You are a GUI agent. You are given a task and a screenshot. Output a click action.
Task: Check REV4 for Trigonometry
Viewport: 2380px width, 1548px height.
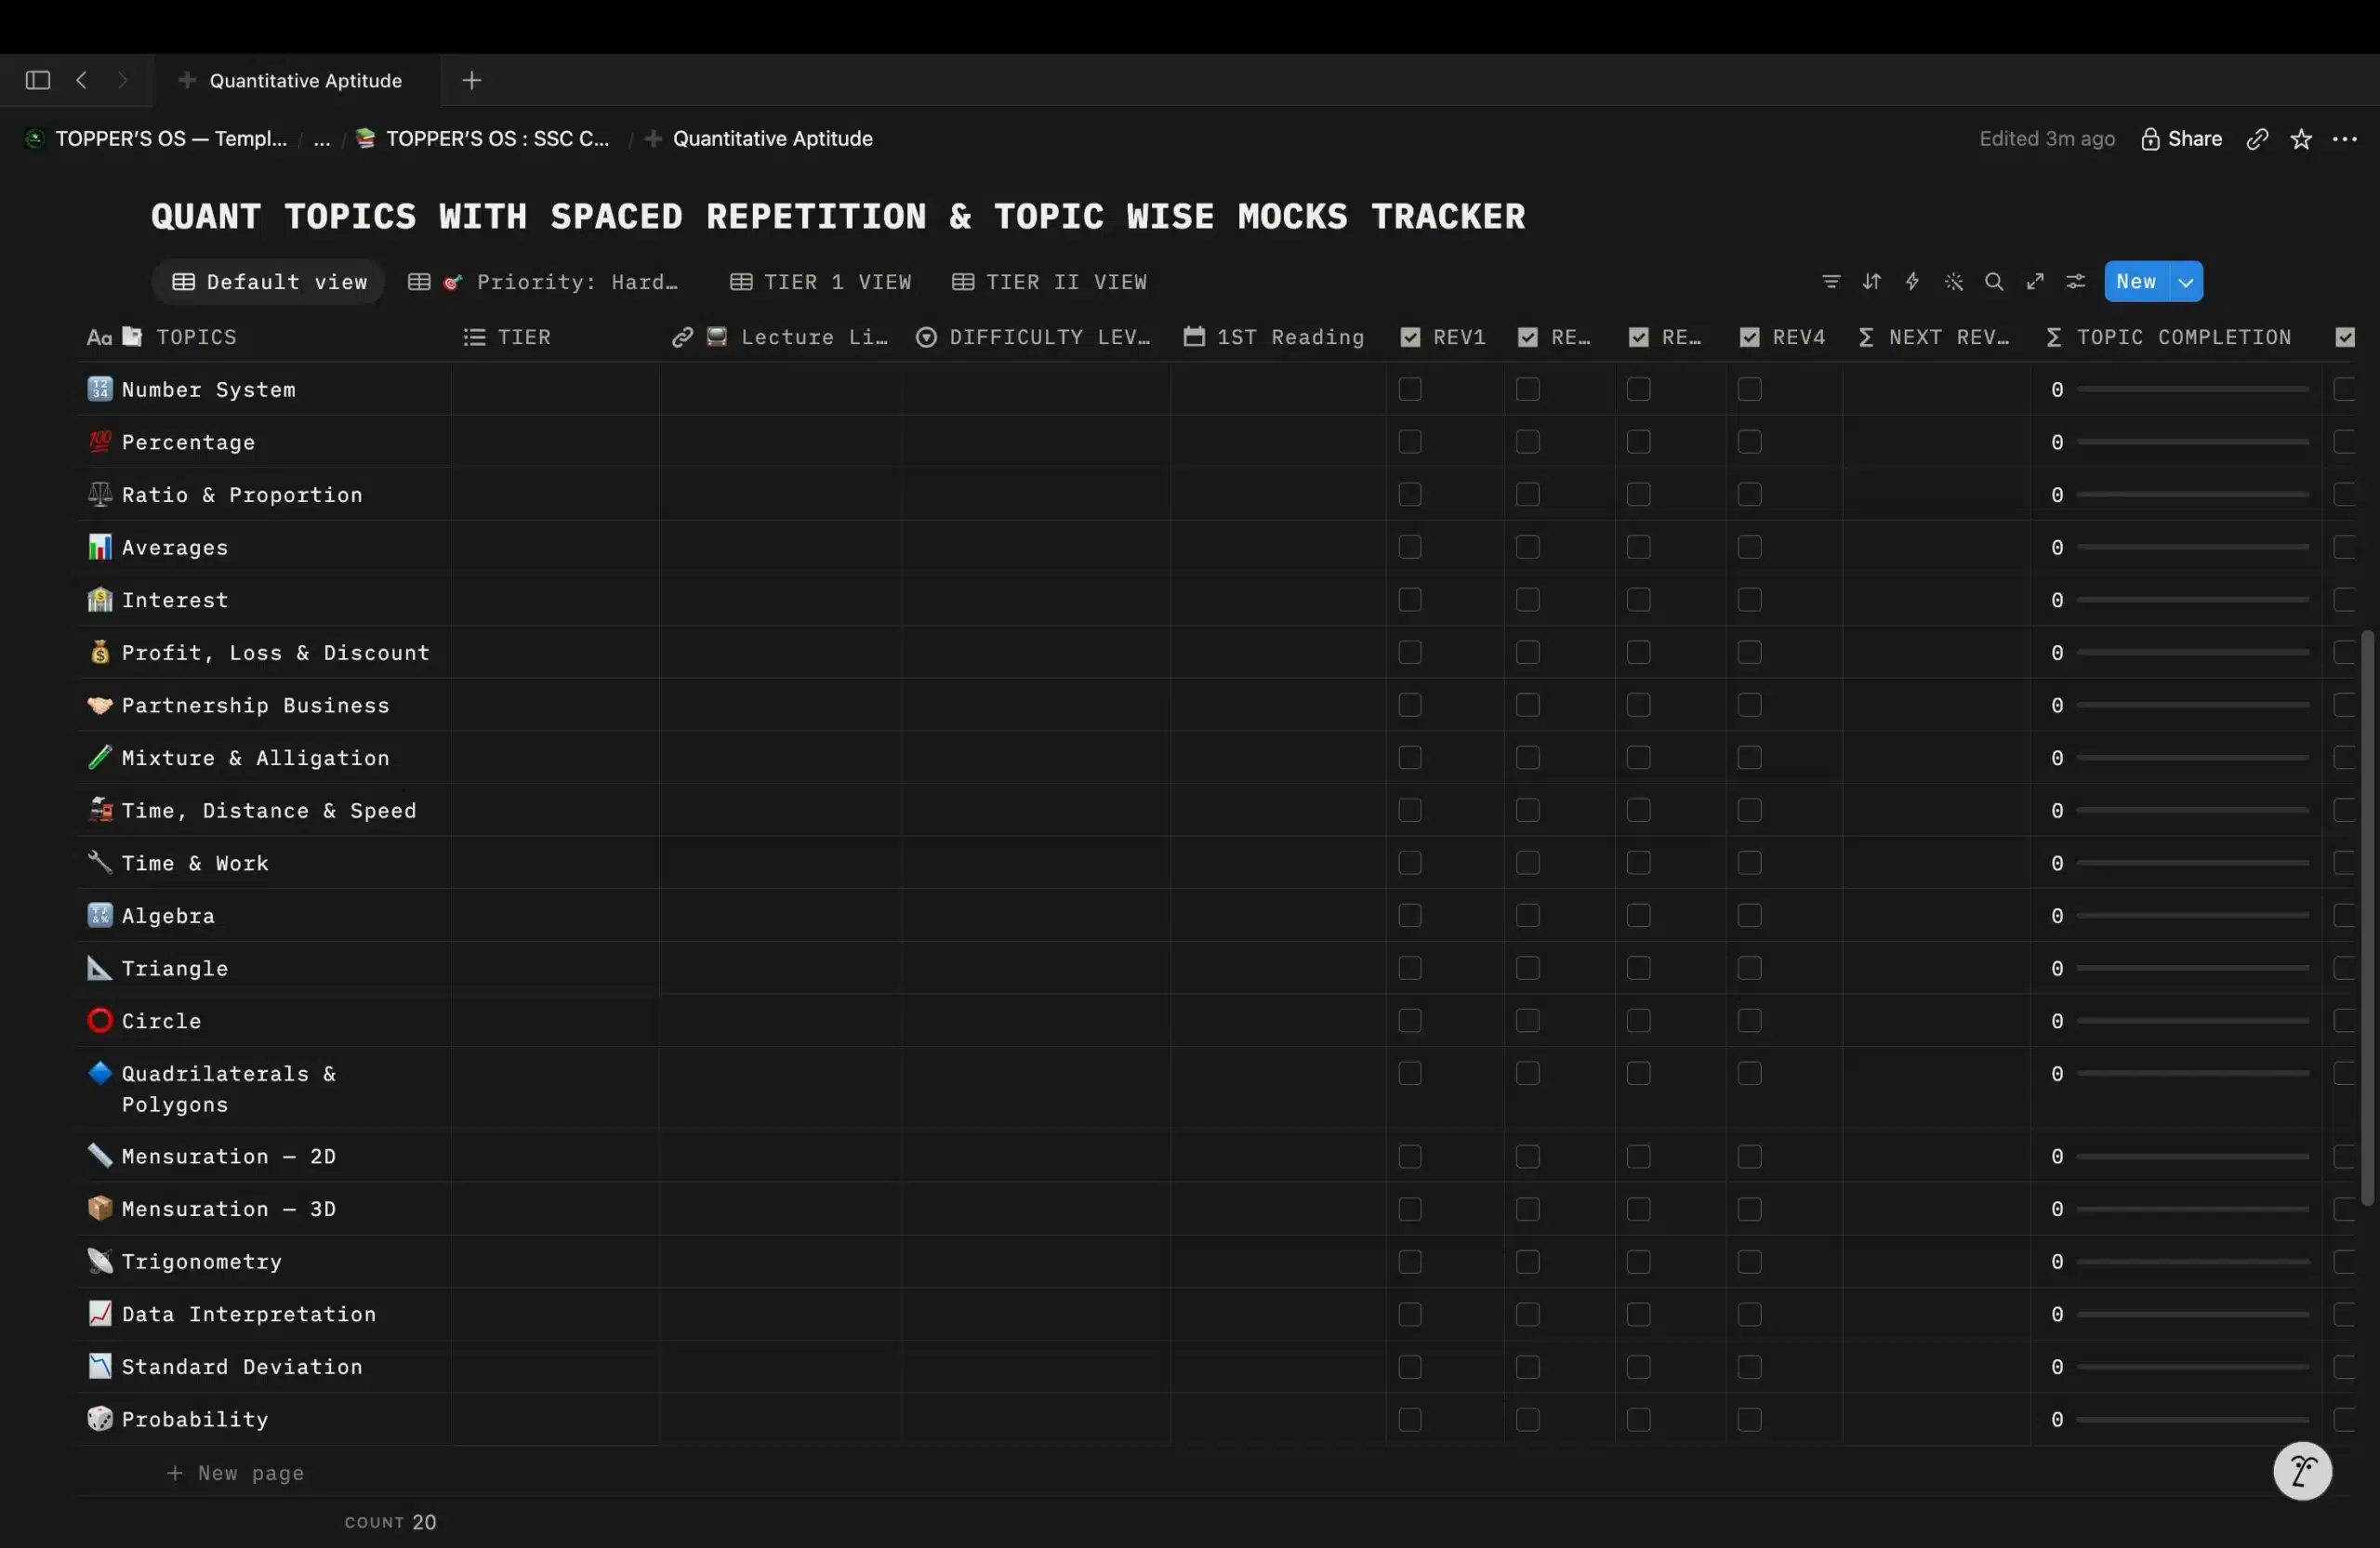click(x=1749, y=1262)
